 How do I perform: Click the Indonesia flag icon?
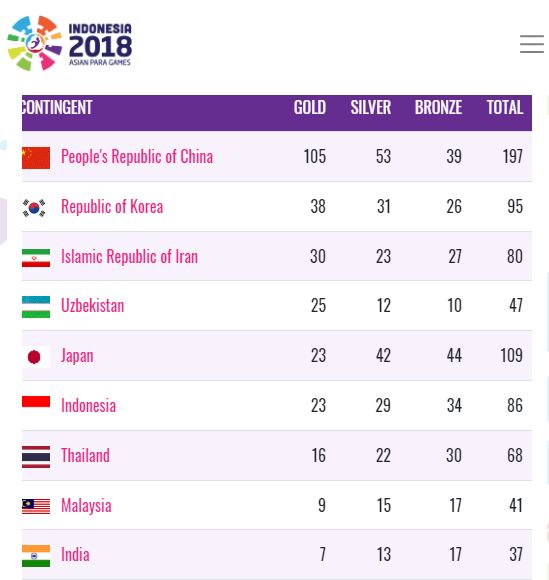[36, 402]
